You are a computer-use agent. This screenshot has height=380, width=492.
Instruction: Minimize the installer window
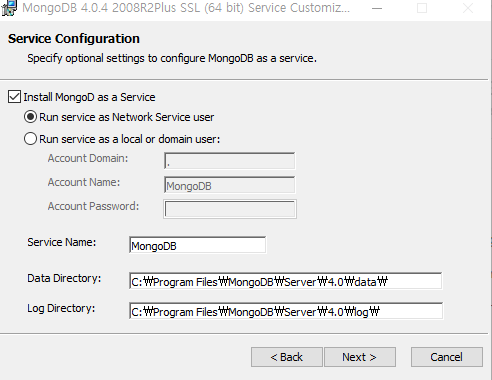pyautogui.click(x=377, y=8)
